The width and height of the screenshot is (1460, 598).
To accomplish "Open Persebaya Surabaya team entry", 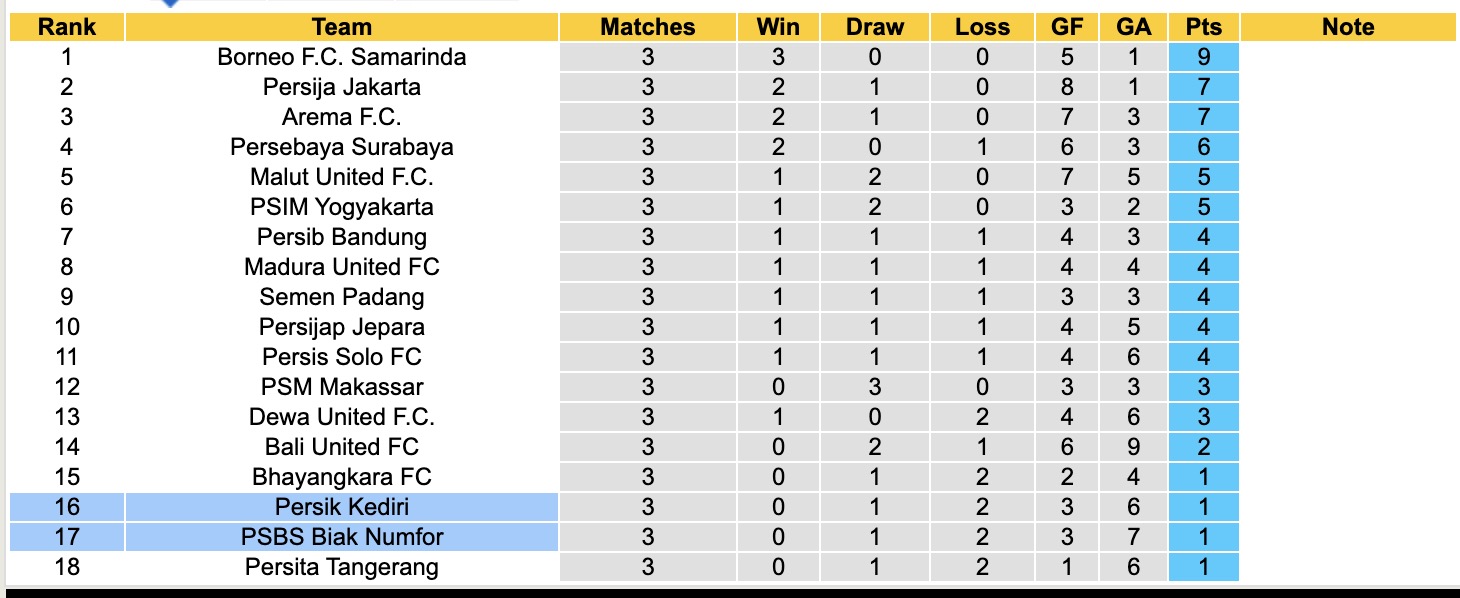I will 341,147.
